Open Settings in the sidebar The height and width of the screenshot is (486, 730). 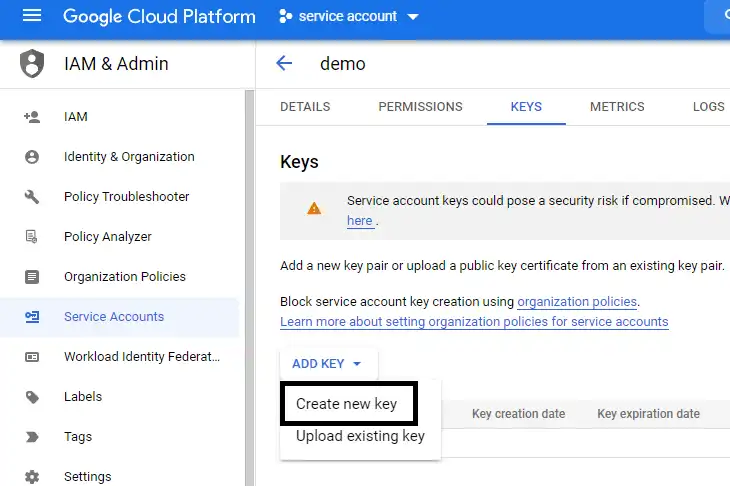point(120,476)
